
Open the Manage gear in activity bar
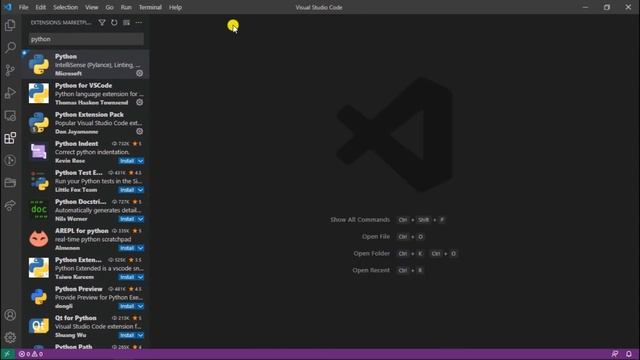10,337
